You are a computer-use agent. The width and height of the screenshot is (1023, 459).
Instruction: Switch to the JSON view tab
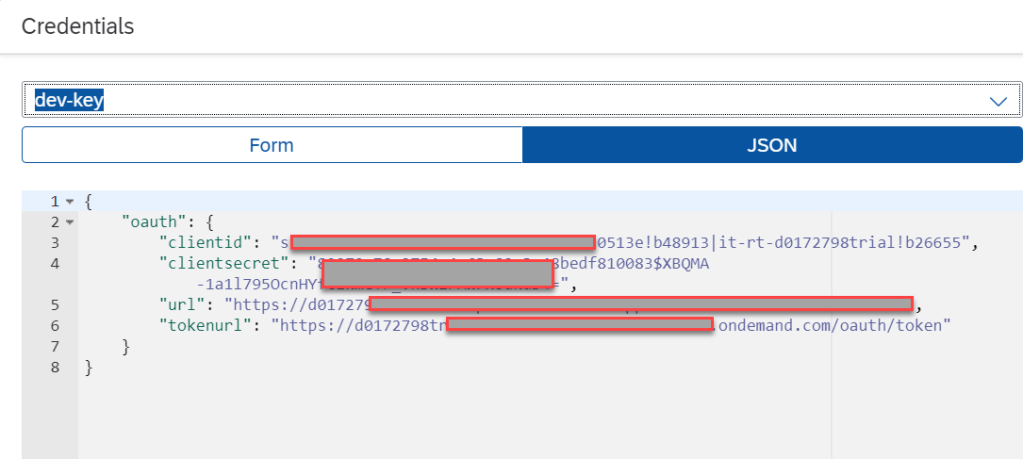[772, 145]
